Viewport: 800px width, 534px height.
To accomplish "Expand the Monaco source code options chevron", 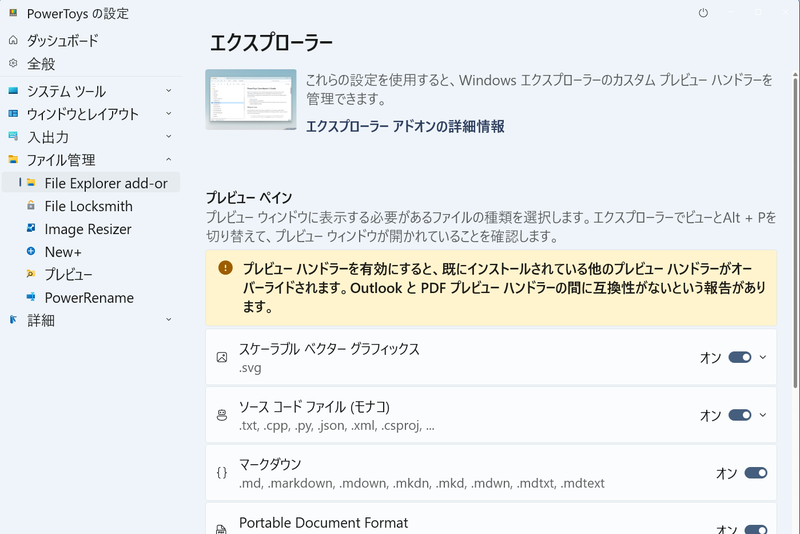I will click(763, 415).
